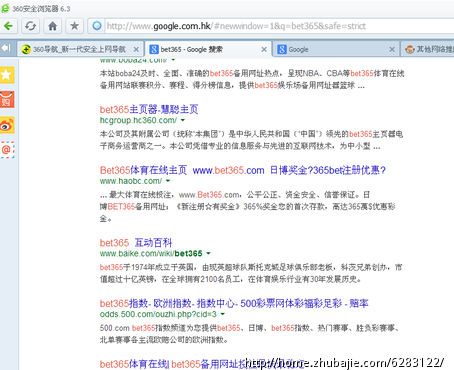
Task: Collapse the sidebar with the arrow icon
Action: [6, 48]
